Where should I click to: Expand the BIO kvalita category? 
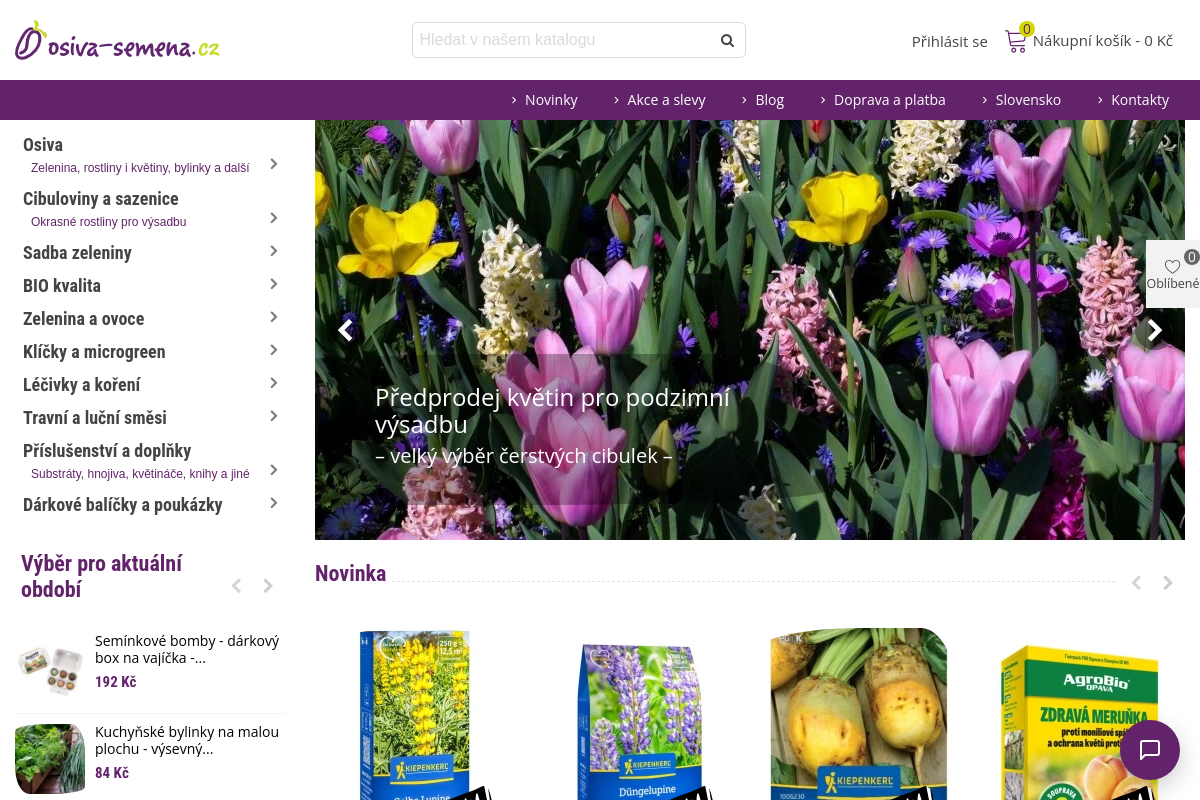pos(273,284)
